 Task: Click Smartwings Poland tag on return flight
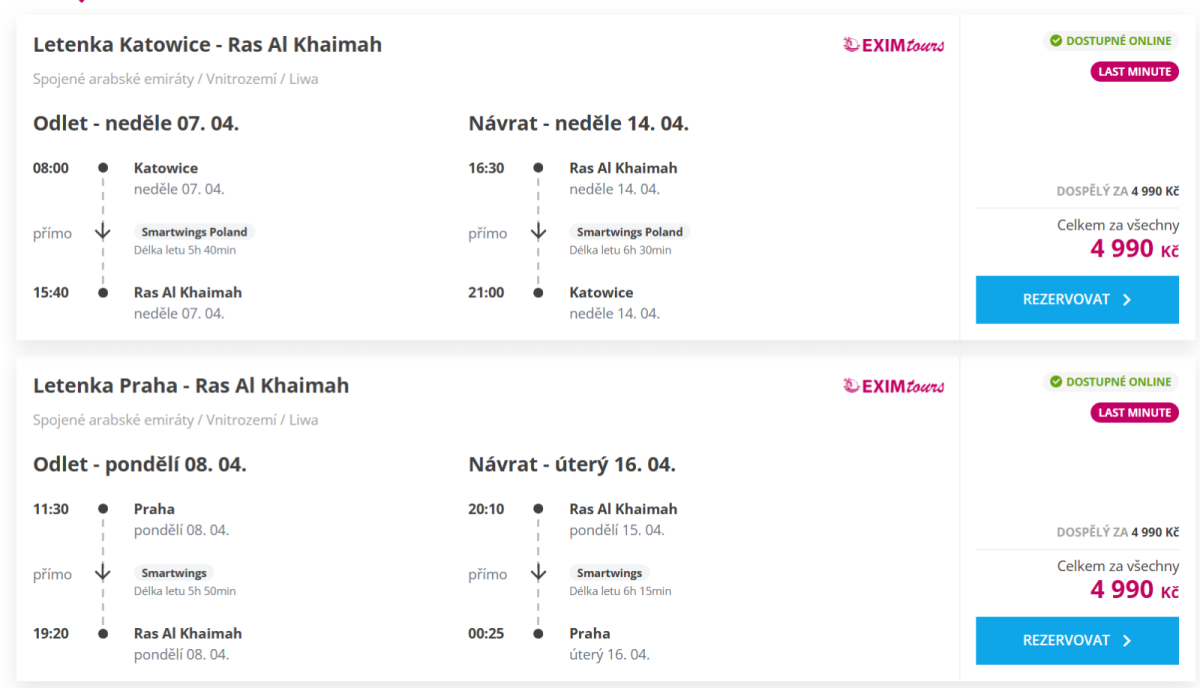click(629, 232)
